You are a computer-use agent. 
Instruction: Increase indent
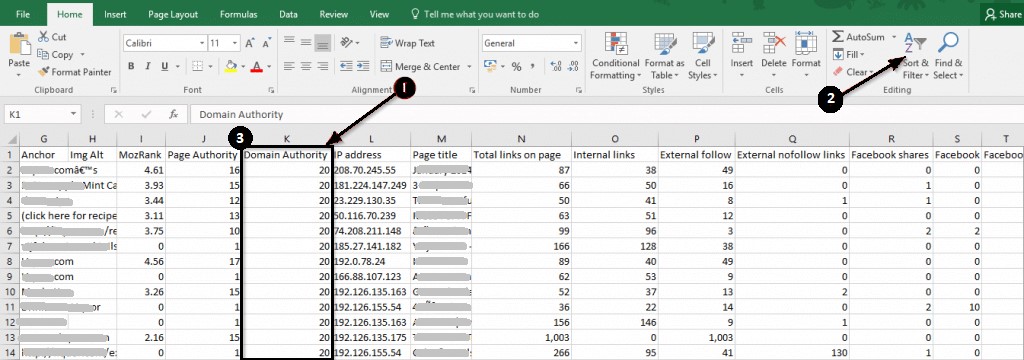[363, 67]
